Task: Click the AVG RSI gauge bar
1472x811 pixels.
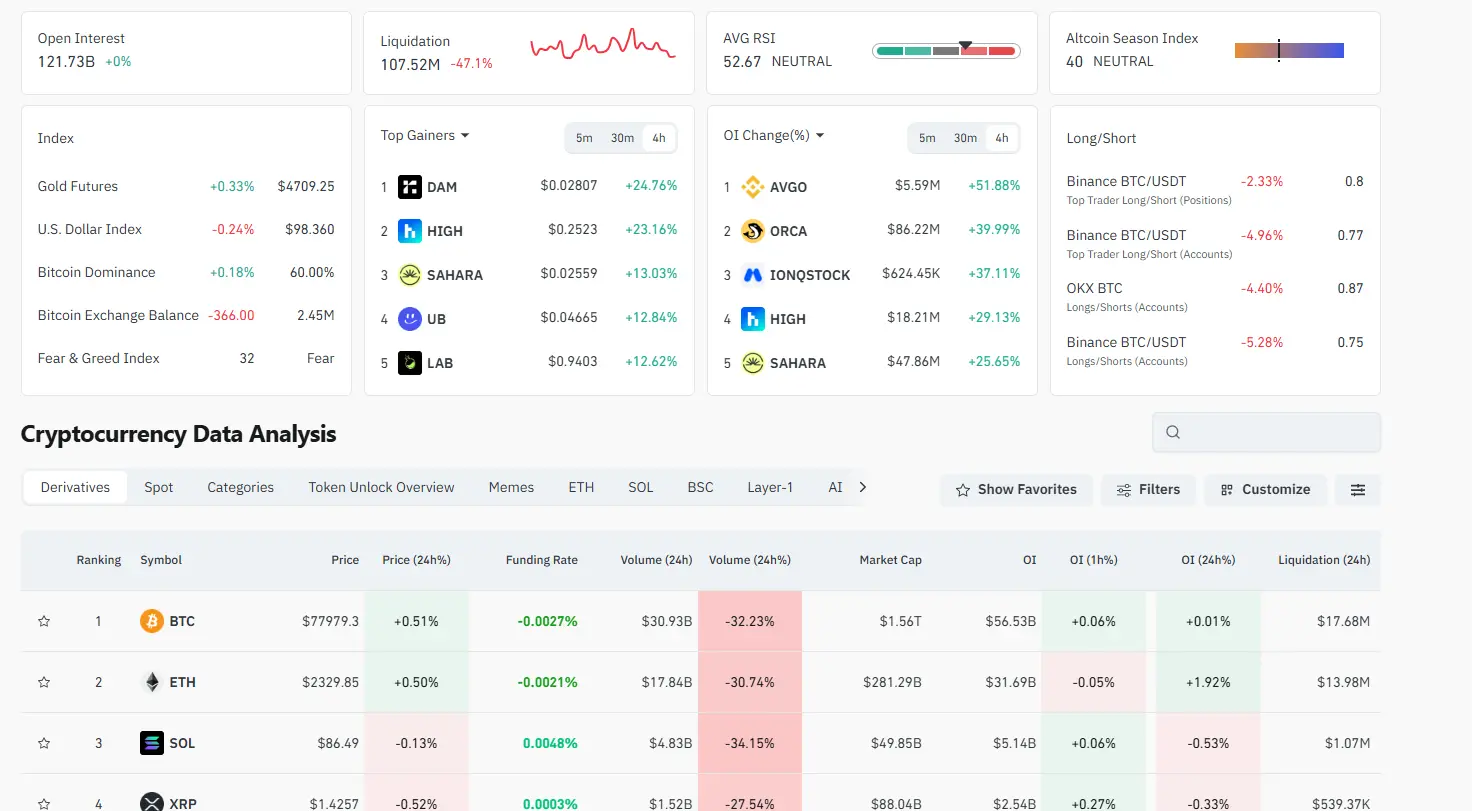Action: tap(946, 51)
